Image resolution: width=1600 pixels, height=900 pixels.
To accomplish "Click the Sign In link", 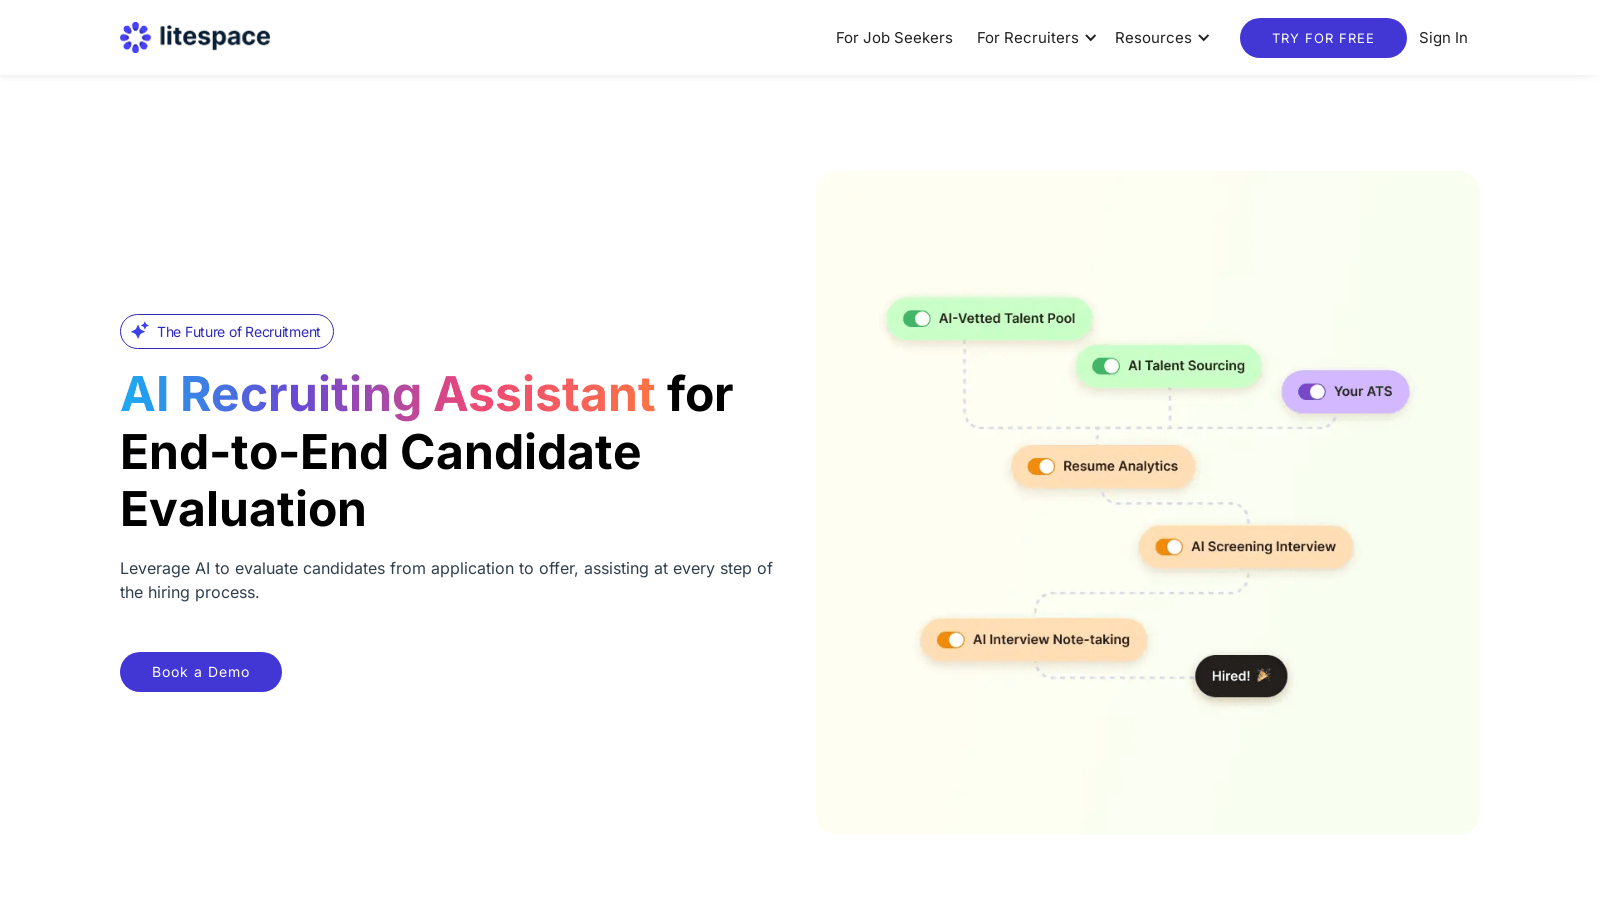I will (x=1443, y=38).
